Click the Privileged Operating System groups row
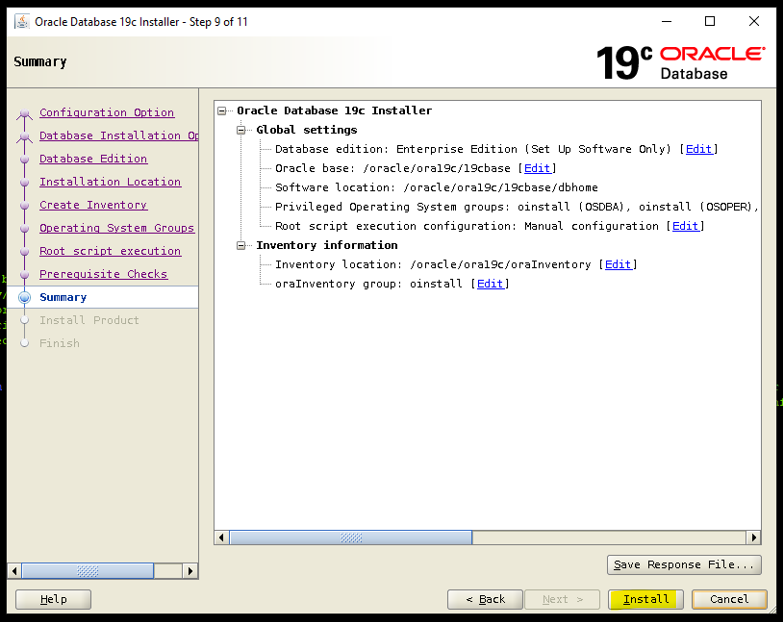Image resolution: width=783 pixels, height=622 pixels. [x=516, y=207]
